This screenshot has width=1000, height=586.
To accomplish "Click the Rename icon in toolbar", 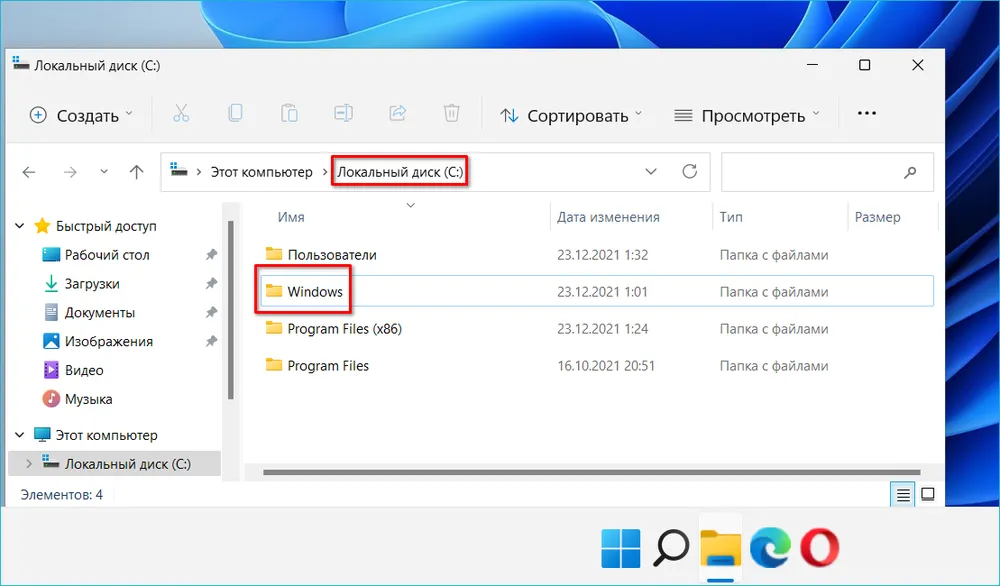I will point(343,114).
